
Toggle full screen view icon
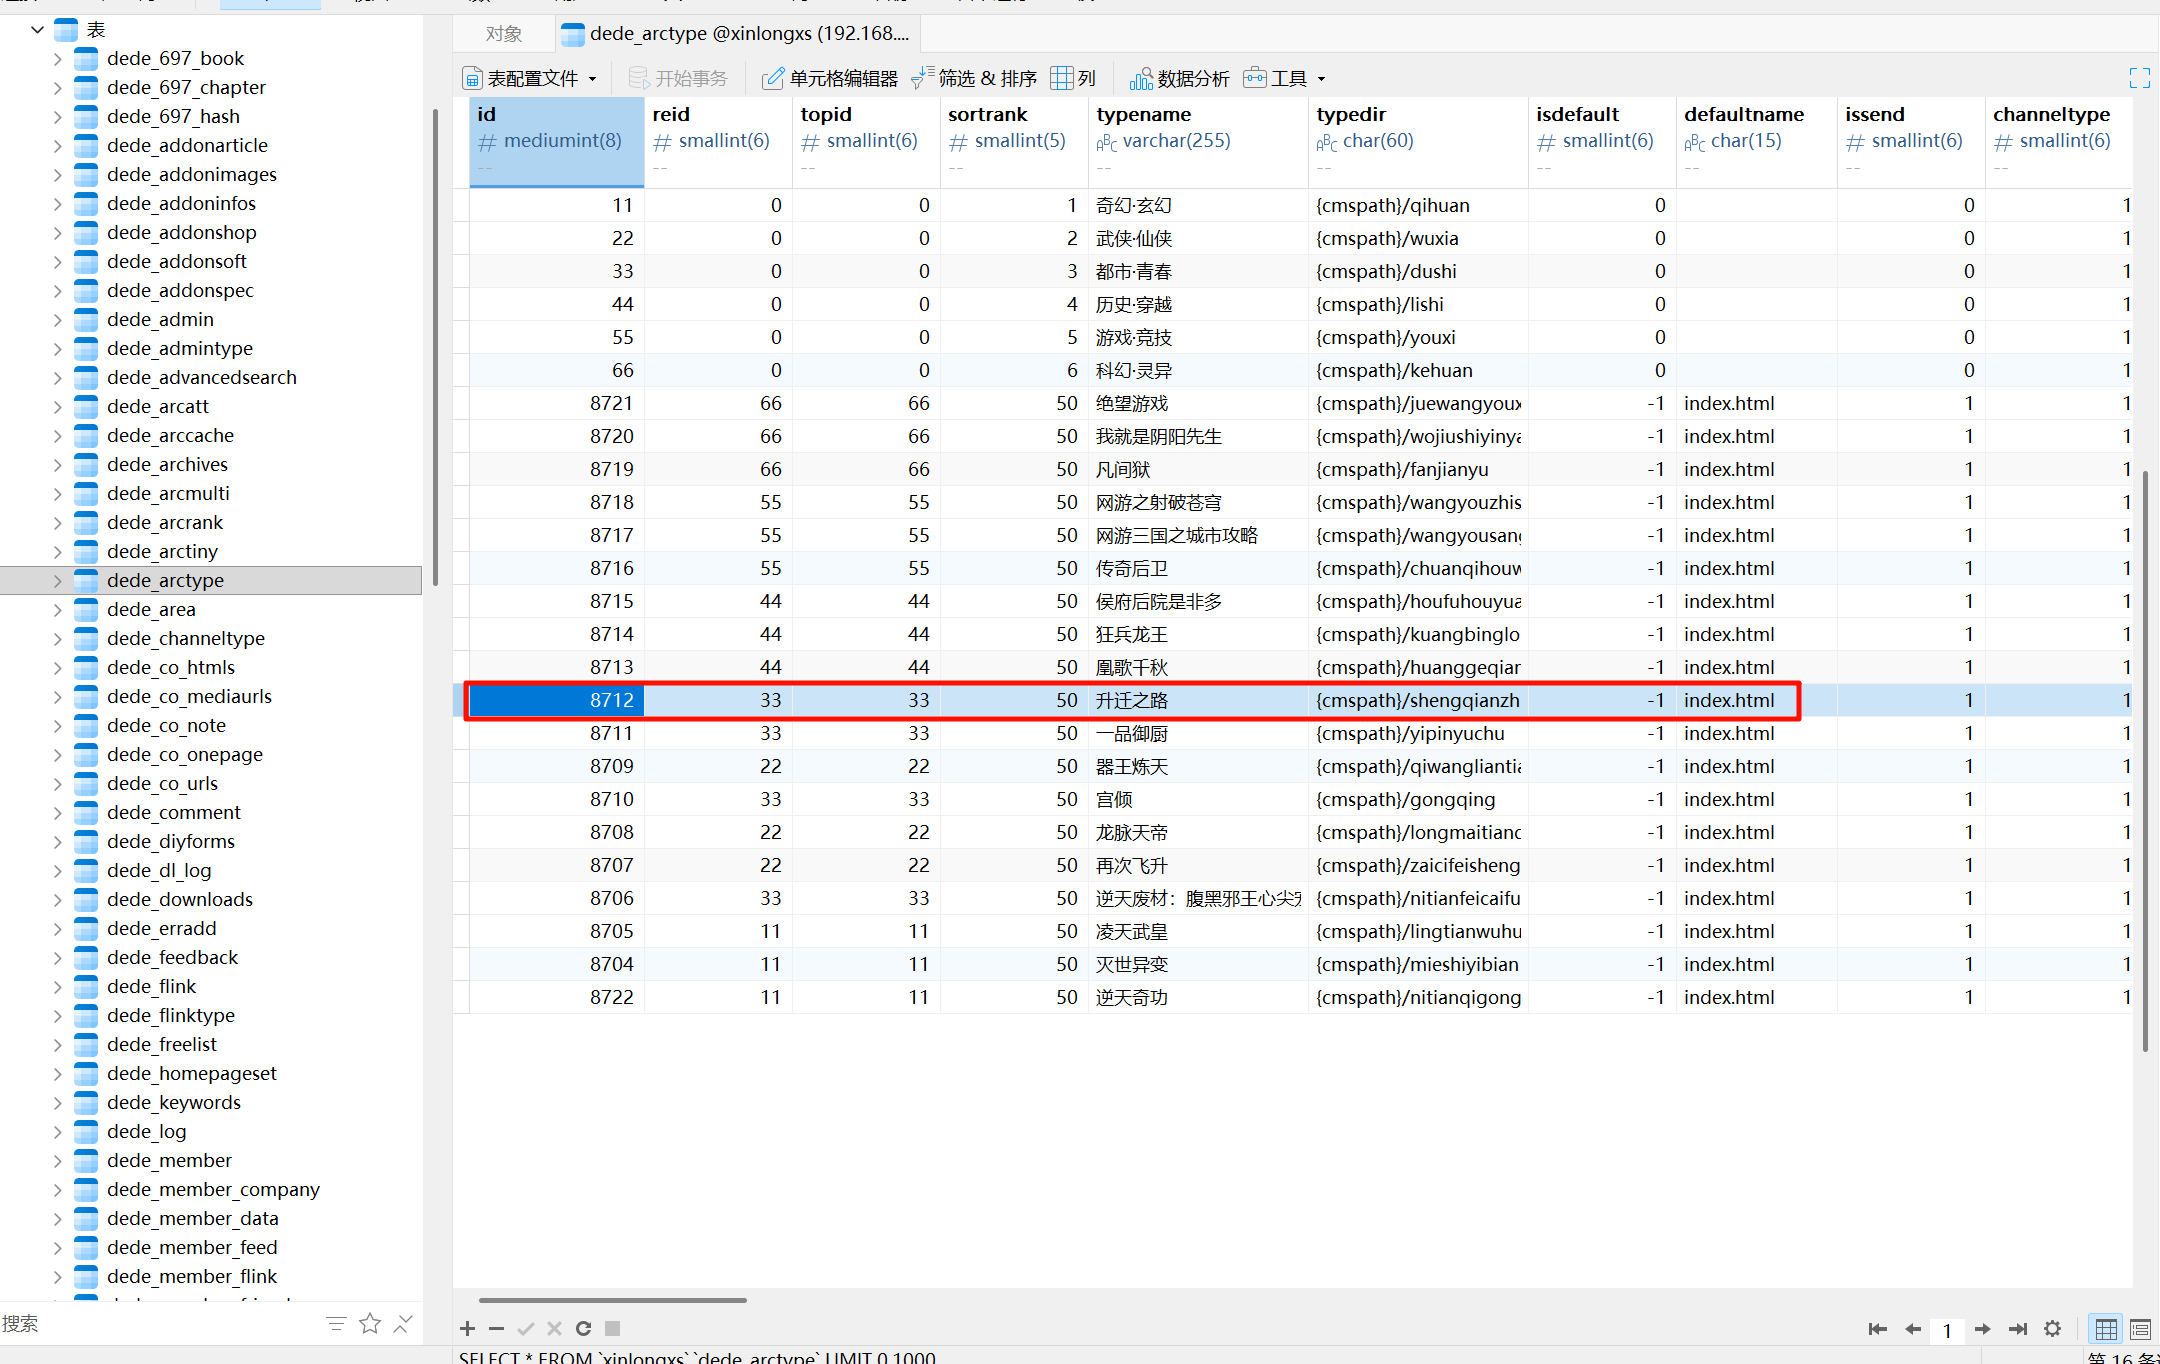2139,78
